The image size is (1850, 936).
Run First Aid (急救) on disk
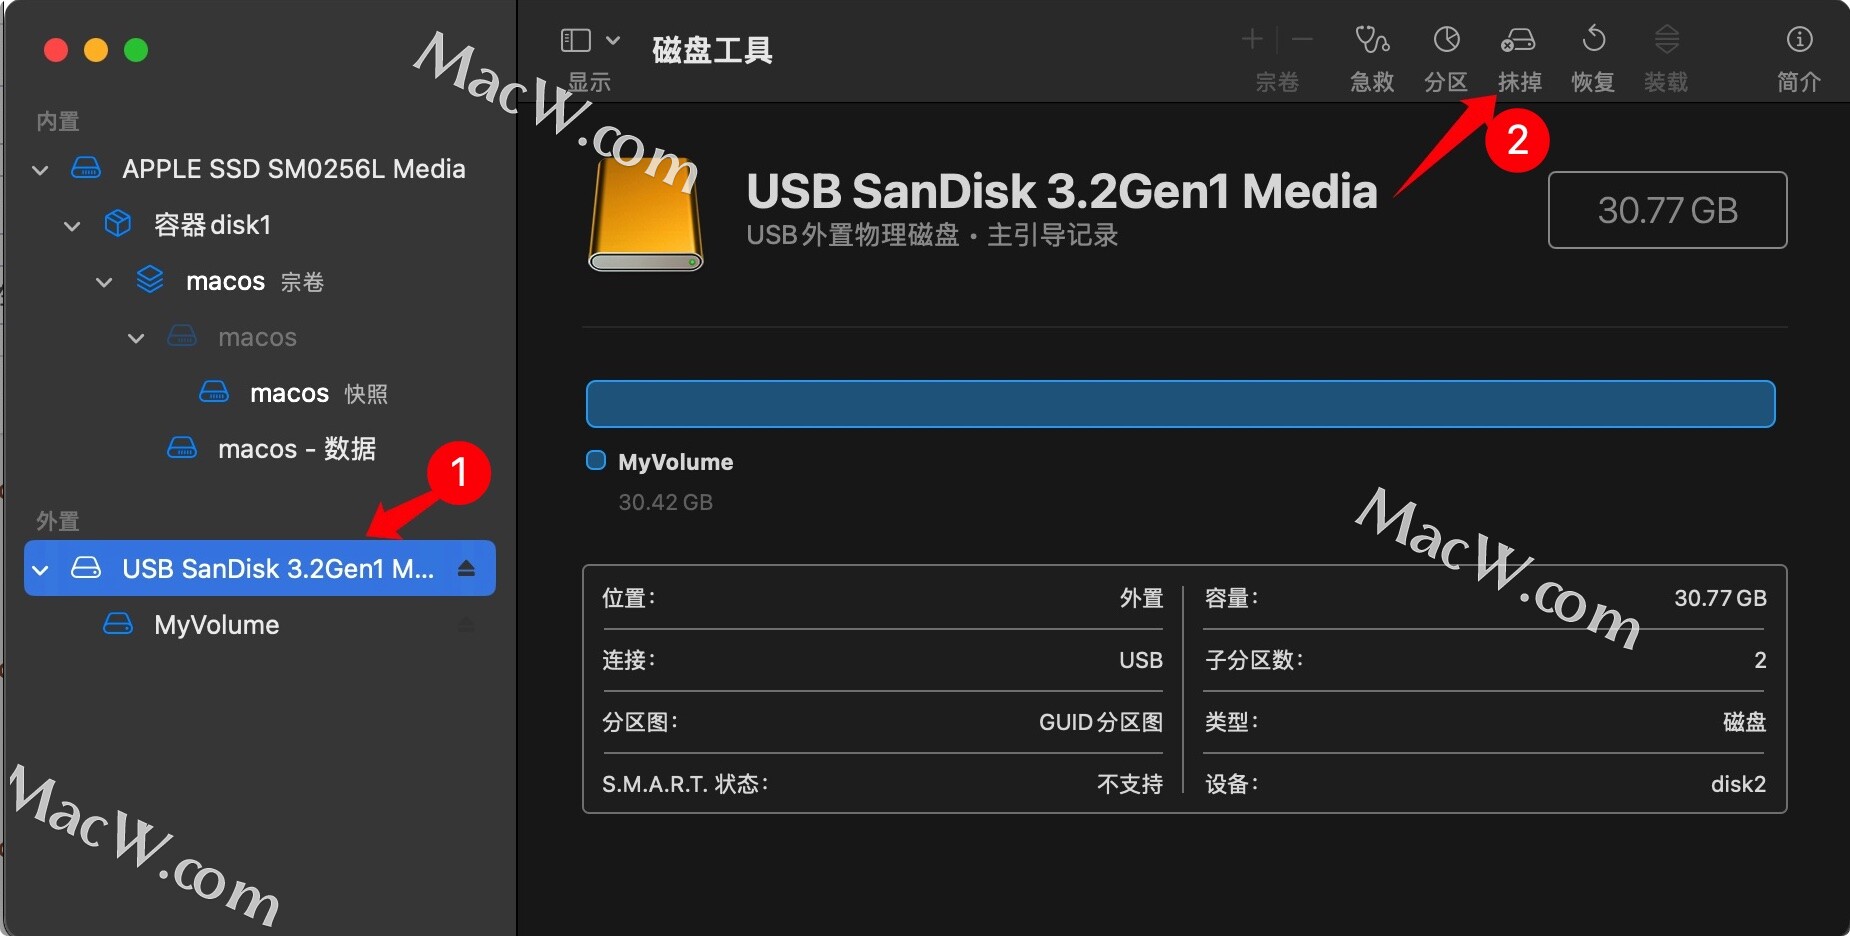point(1372,40)
